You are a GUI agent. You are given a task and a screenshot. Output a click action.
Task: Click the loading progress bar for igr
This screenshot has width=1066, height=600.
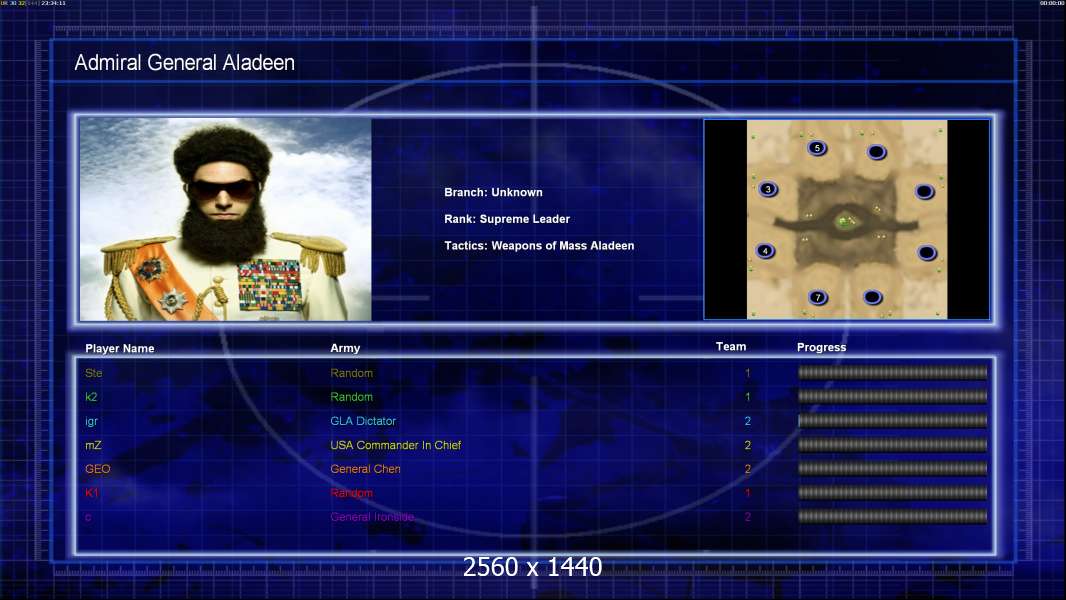click(892, 421)
